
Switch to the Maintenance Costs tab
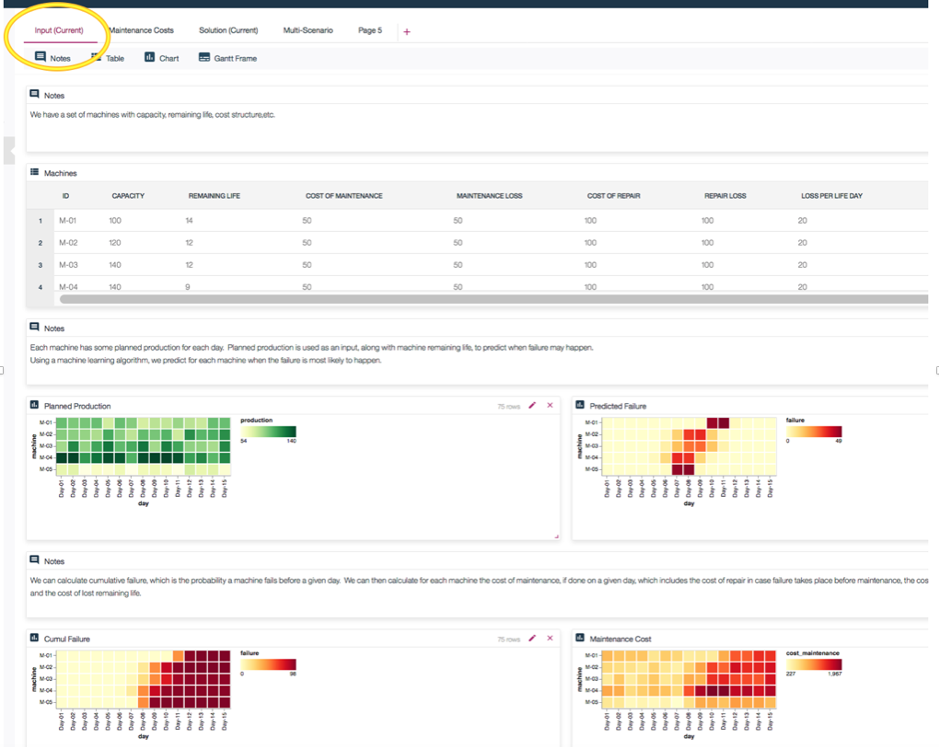(x=141, y=30)
